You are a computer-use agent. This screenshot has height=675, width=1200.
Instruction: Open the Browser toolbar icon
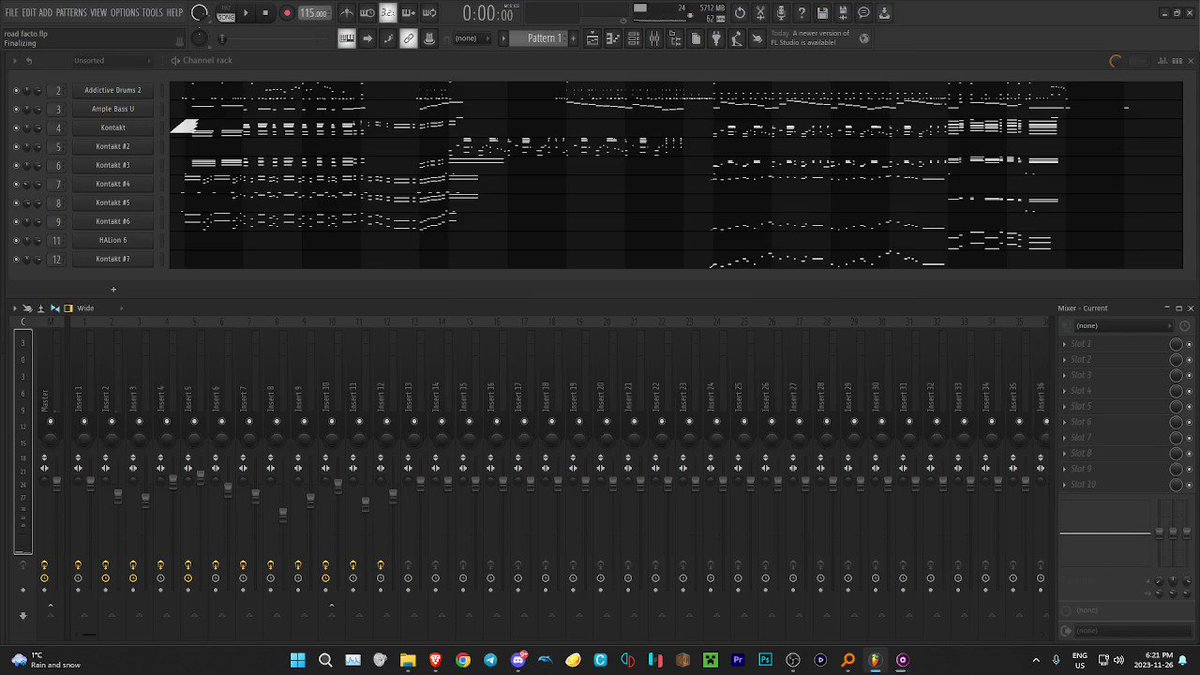[x=675, y=38]
